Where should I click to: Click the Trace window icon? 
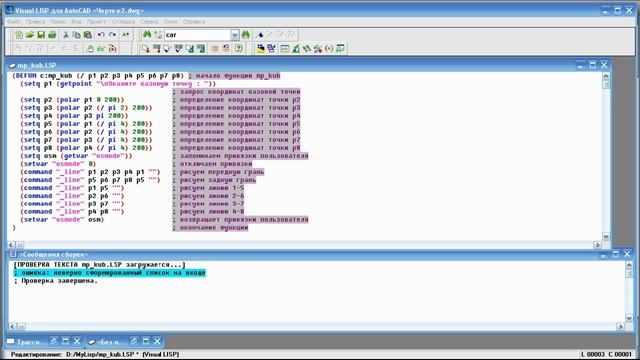307,49
